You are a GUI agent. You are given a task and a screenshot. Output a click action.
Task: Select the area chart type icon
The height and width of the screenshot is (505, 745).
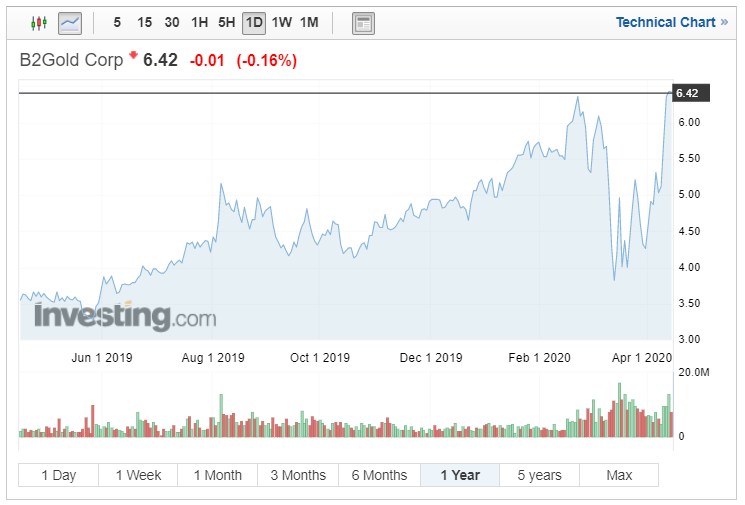click(69, 22)
